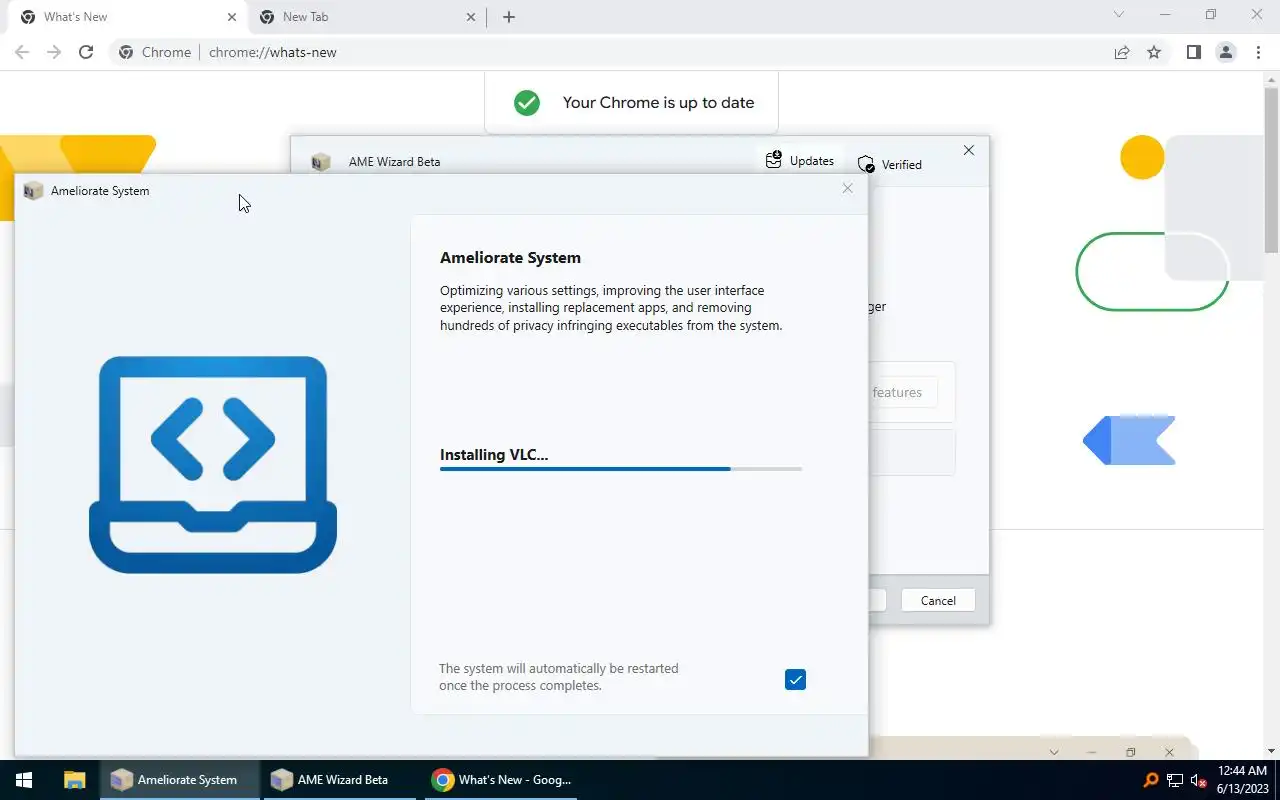
Task: Open Updates in AME Wizard Beta
Action: (x=800, y=160)
